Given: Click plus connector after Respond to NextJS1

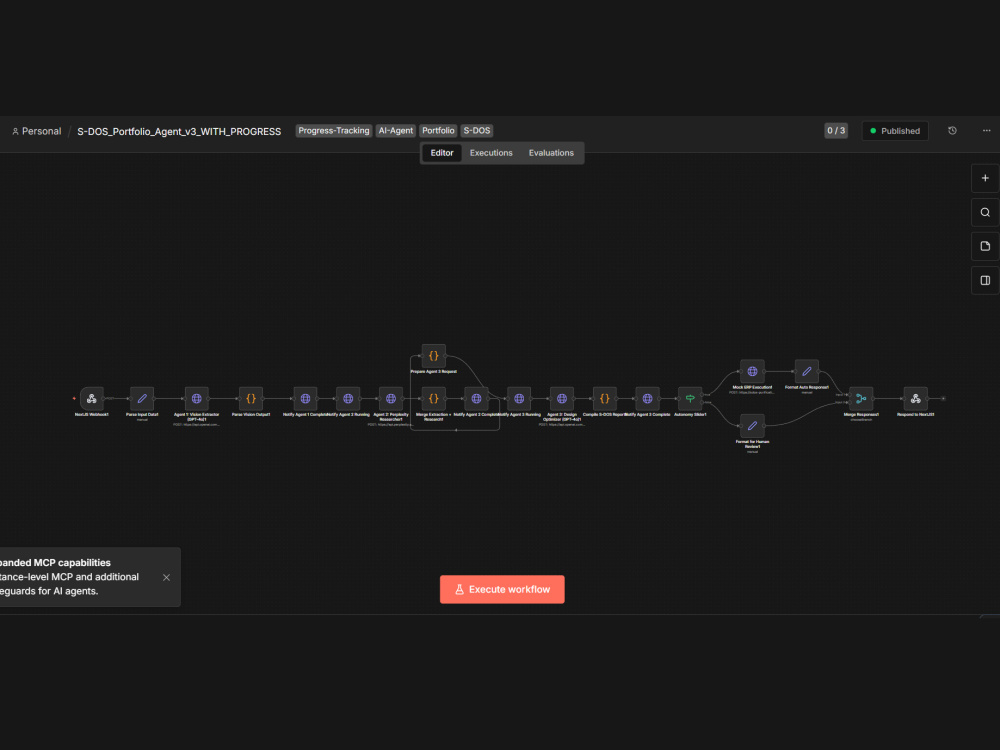Looking at the screenshot, I should point(943,399).
